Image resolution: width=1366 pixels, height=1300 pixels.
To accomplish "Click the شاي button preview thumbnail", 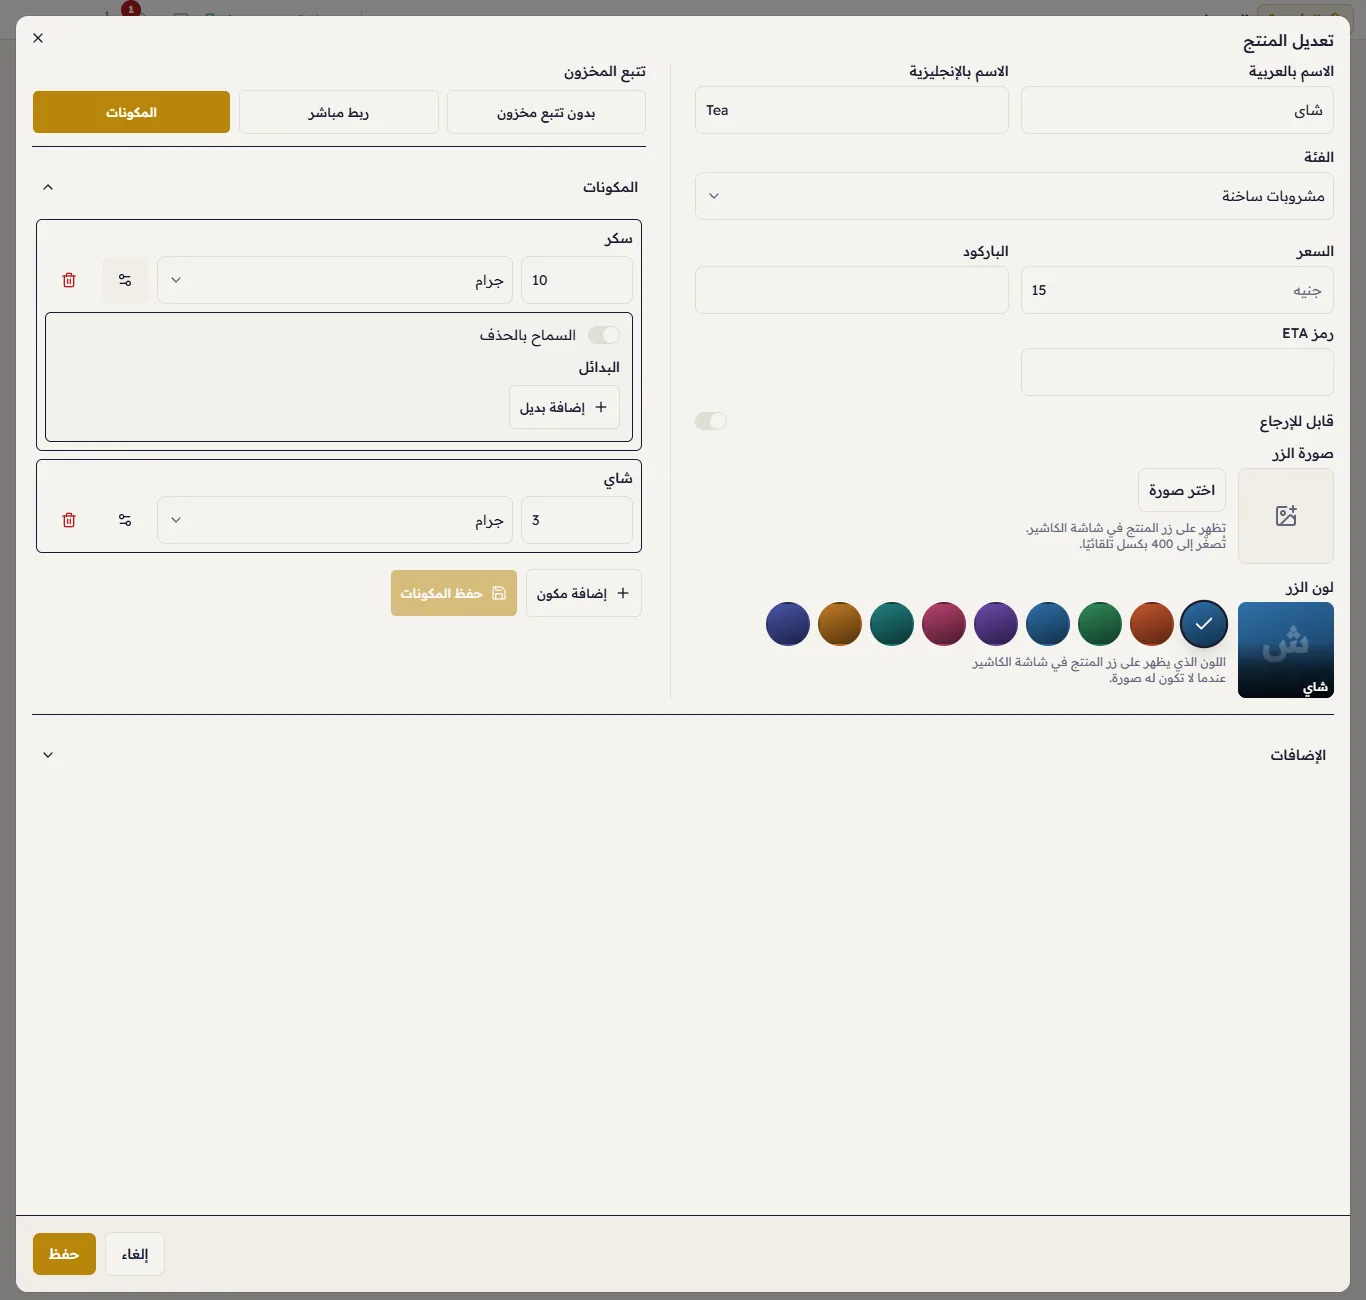I will coord(1286,650).
